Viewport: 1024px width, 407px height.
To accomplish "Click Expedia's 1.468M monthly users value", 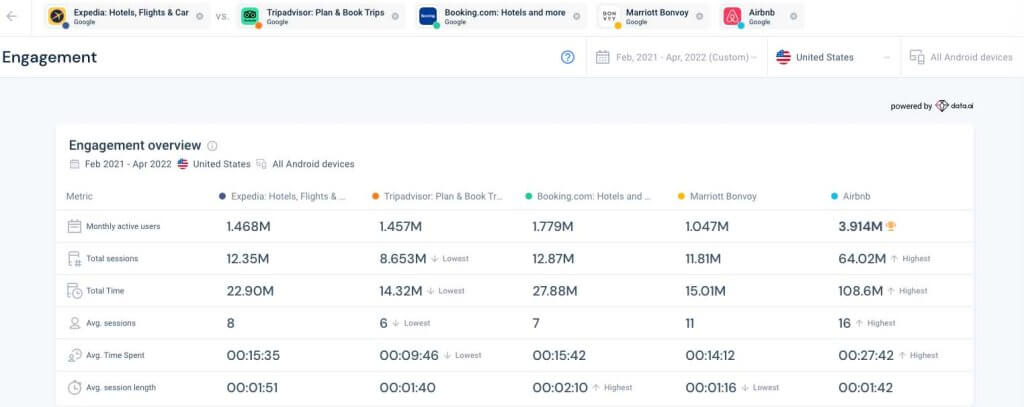I will point(248,227).
